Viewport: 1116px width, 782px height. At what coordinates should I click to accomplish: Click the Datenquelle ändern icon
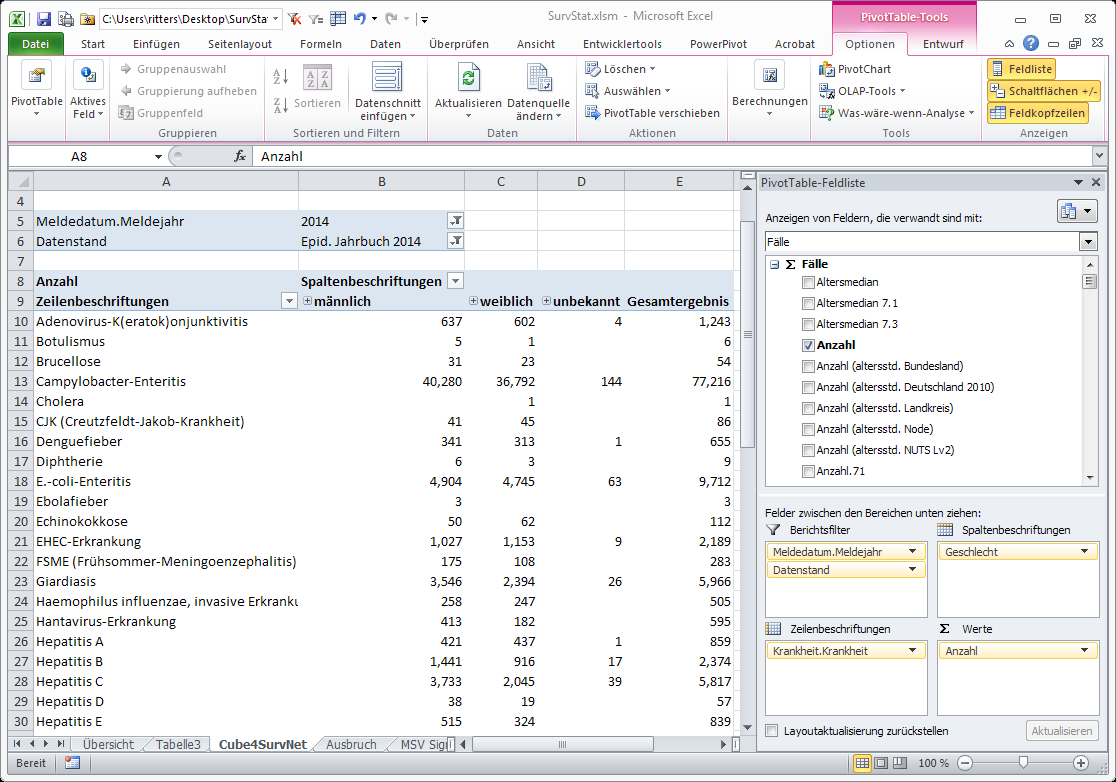(x=538, y=78)
